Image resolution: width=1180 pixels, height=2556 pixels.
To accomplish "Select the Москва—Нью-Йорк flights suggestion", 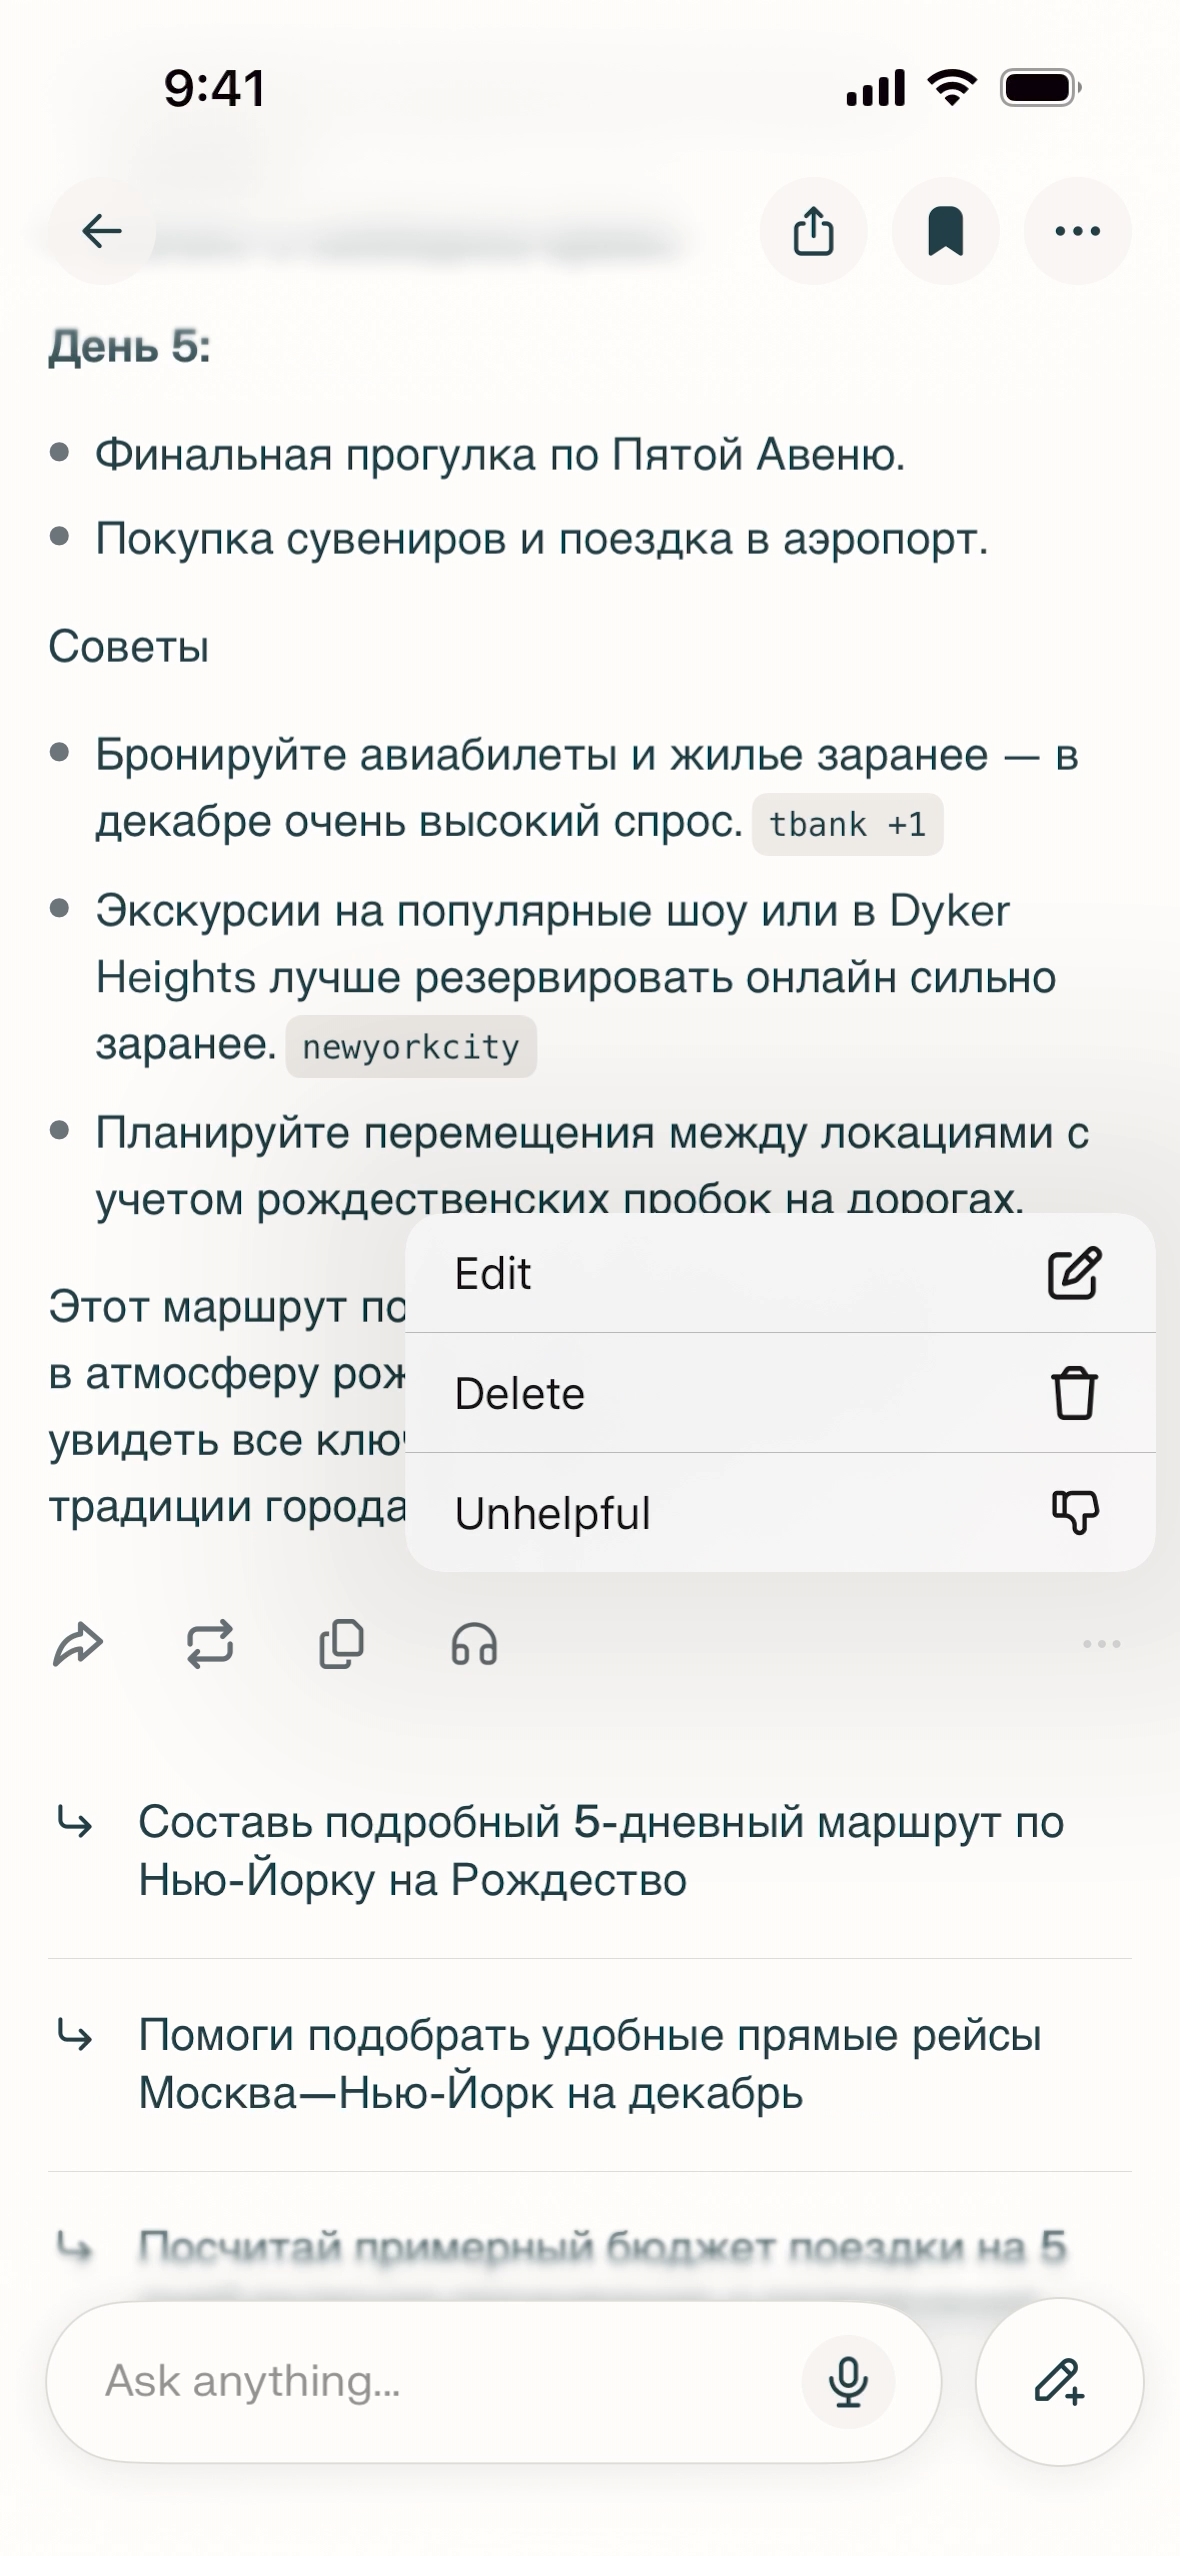I will click(590, 2064).
